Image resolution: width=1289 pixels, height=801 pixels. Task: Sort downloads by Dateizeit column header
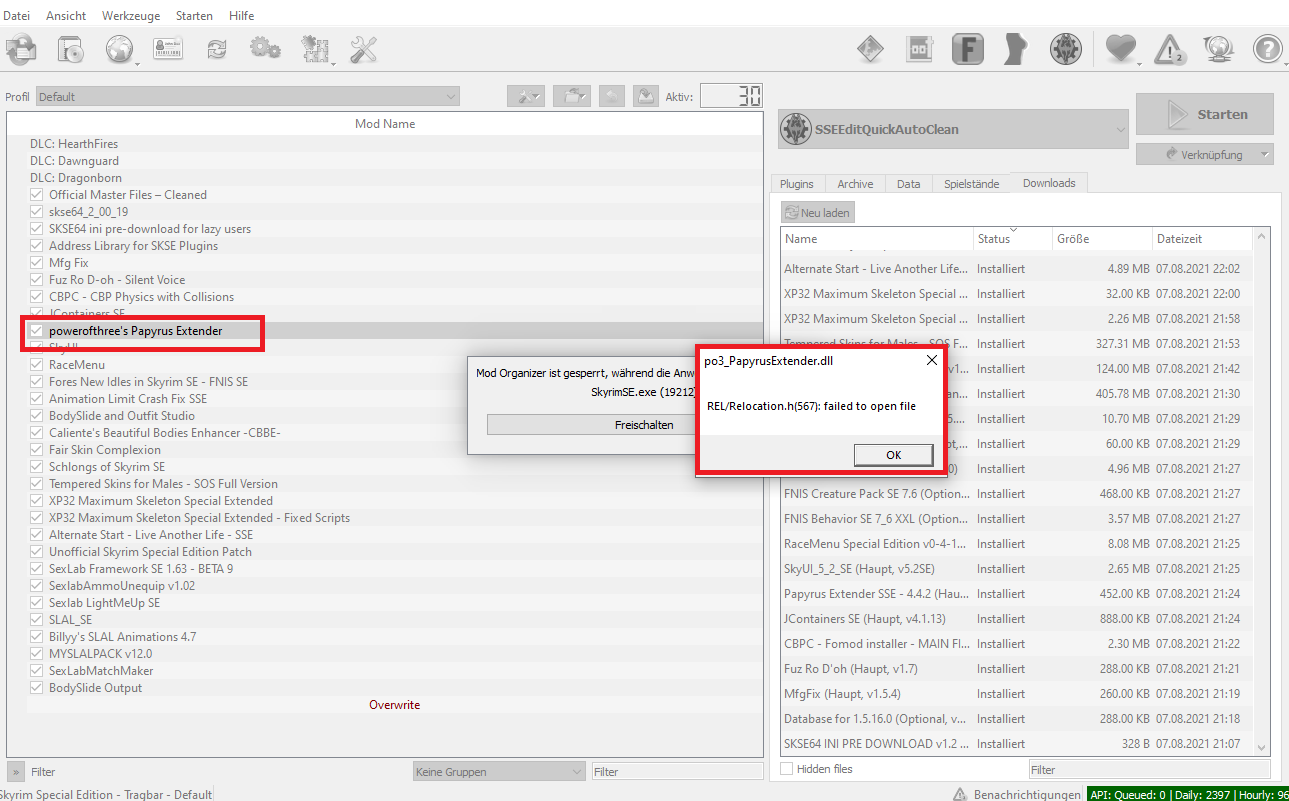click(1201, 239)
